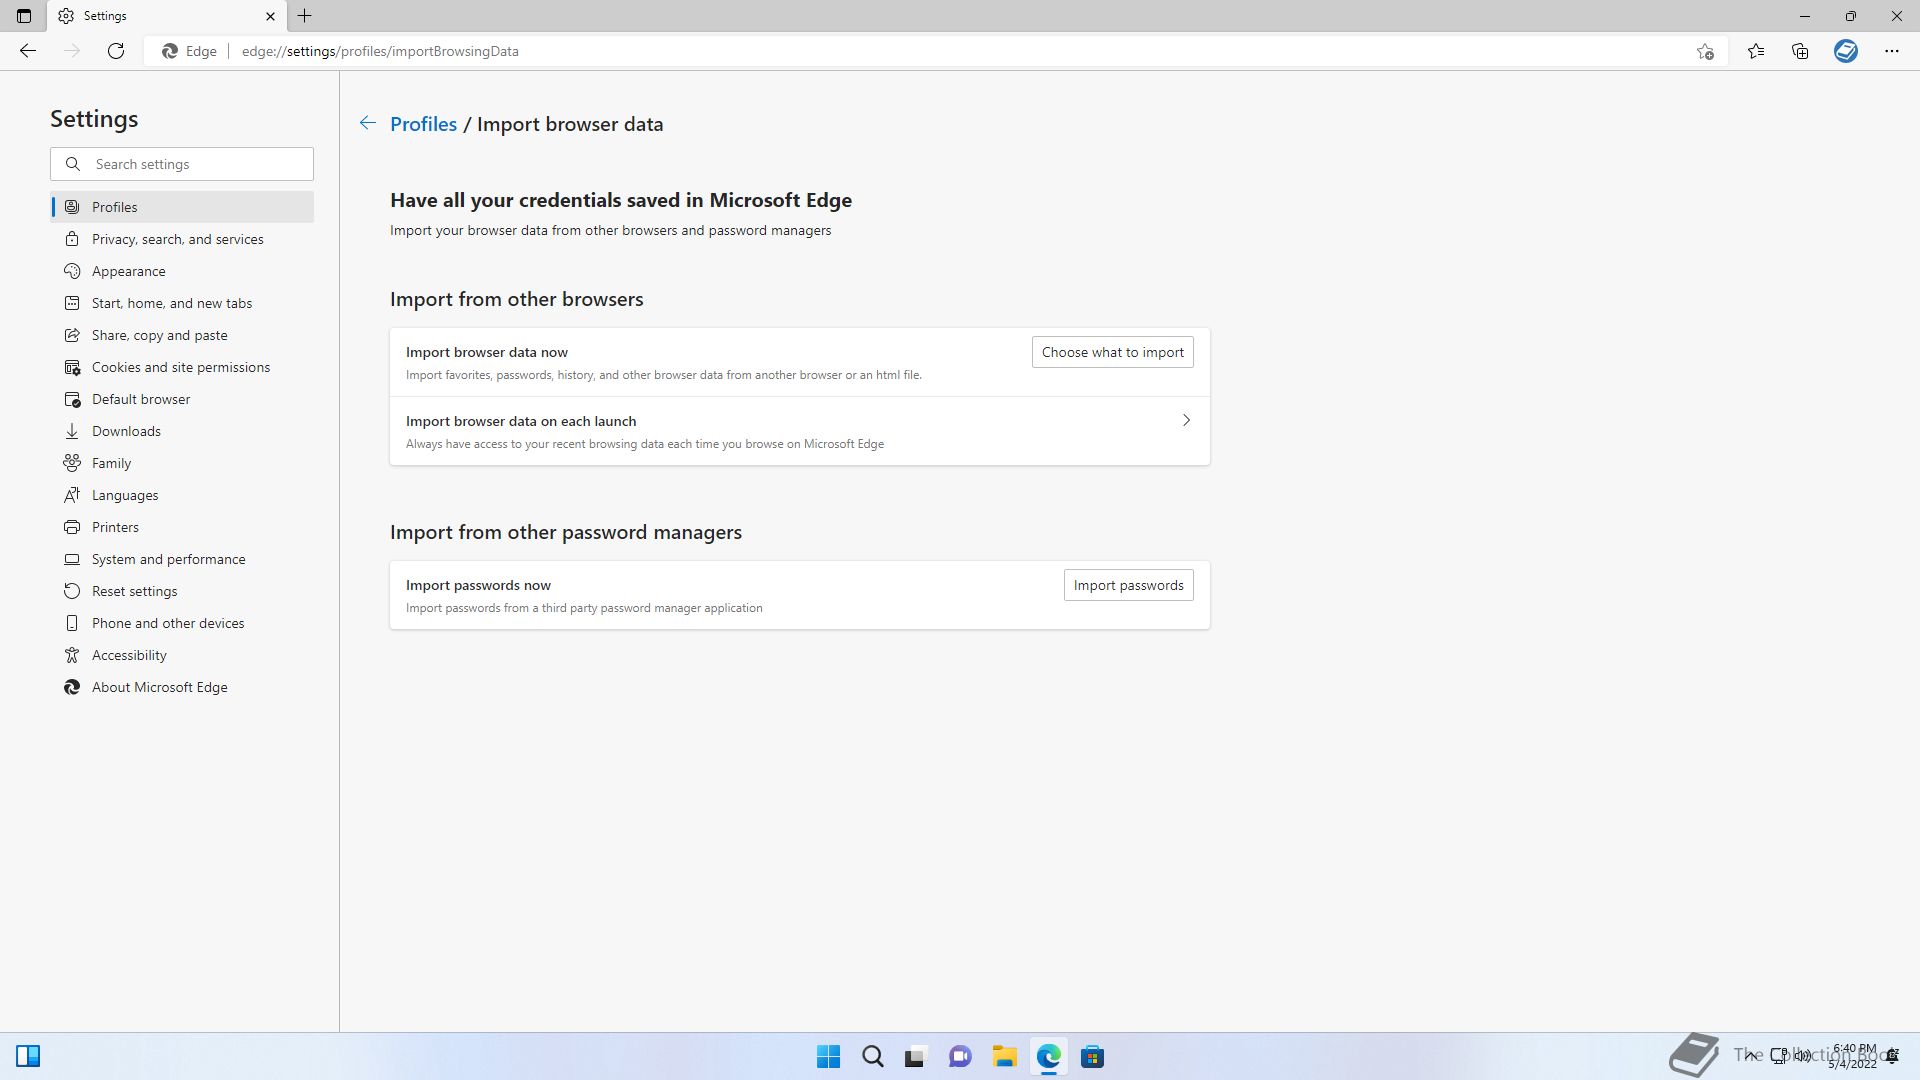The width and height of the screenshot is (1920, 1080).
Task: Click the address bar URL
Action: coord(380,51)
